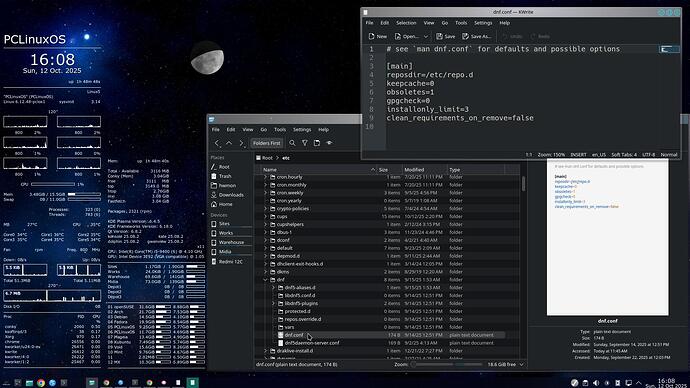Save the dnf.conf document in KWrite

[x=445, y=37]
